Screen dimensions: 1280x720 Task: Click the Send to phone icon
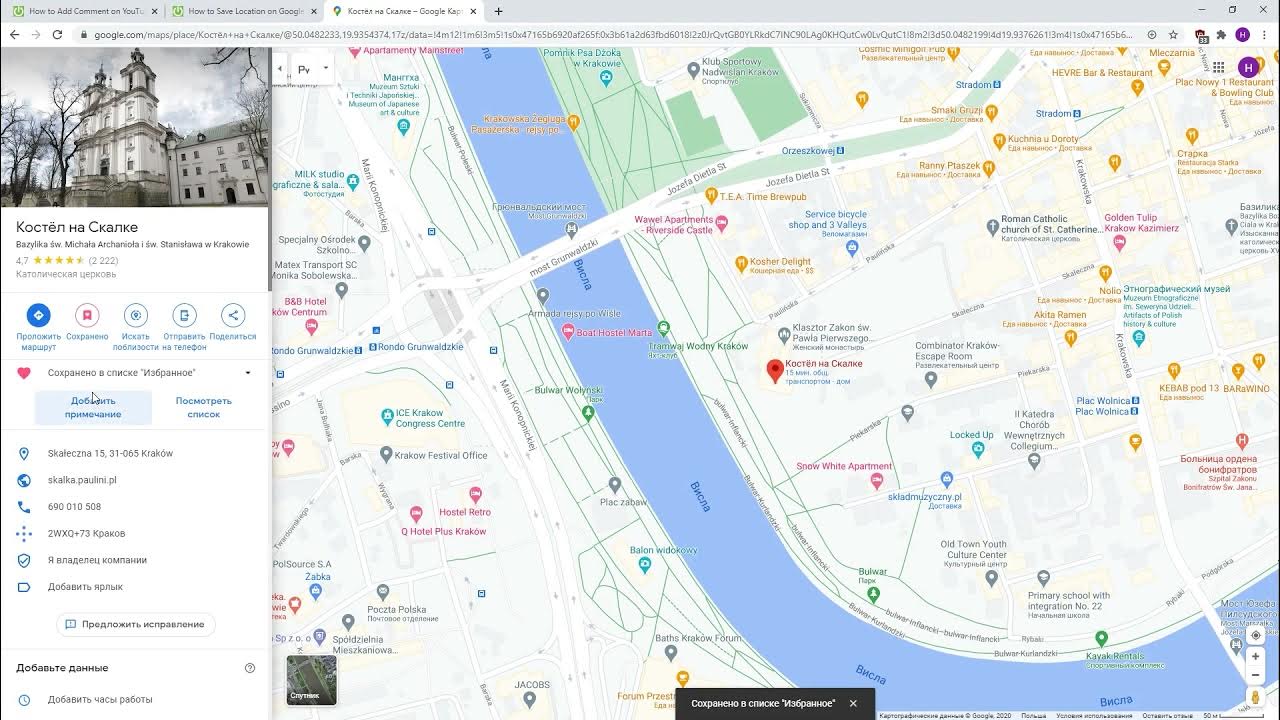click(x=184, y=315)
